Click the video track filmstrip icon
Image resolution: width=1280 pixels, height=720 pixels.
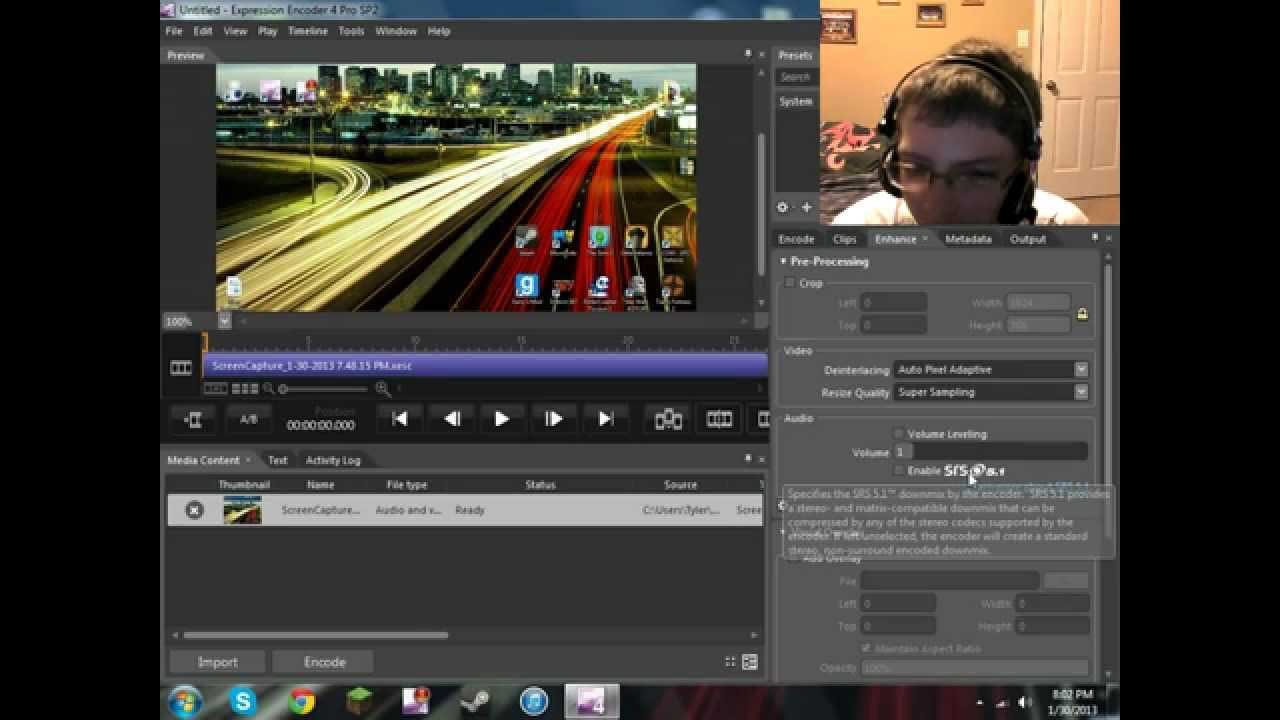click(181, 368)
